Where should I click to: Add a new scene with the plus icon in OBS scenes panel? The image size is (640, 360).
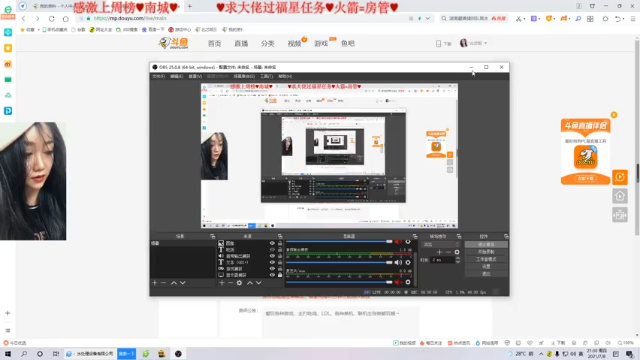click(x=155, y=282)
